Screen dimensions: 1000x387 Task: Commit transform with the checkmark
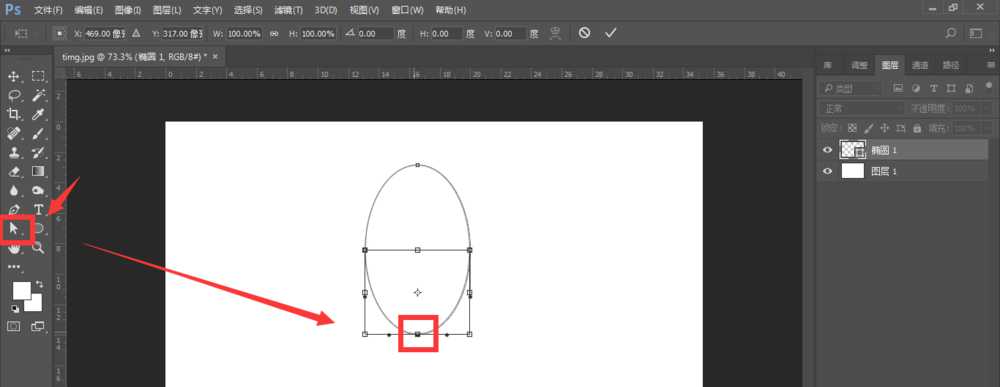point(610,33)
